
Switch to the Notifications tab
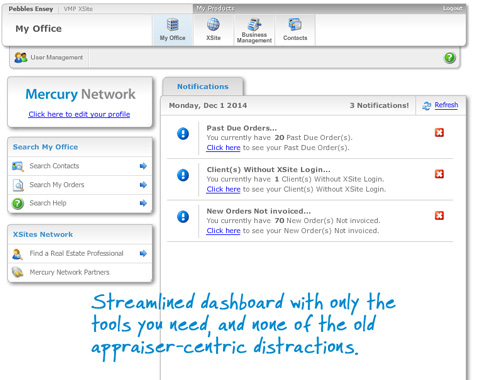point(203,87)
